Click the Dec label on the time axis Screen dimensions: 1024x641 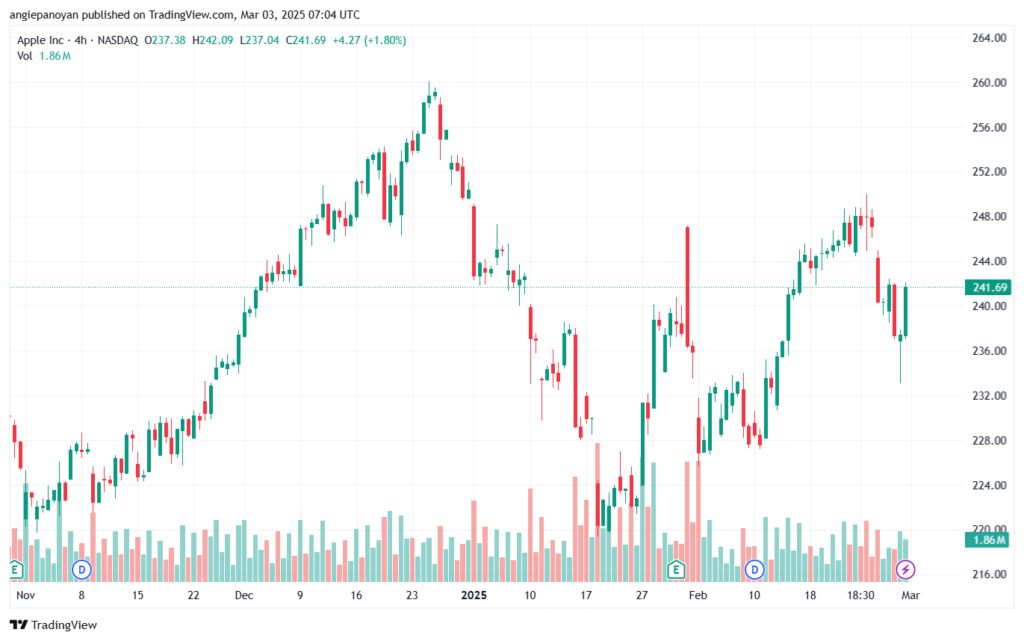pos(244,595)
